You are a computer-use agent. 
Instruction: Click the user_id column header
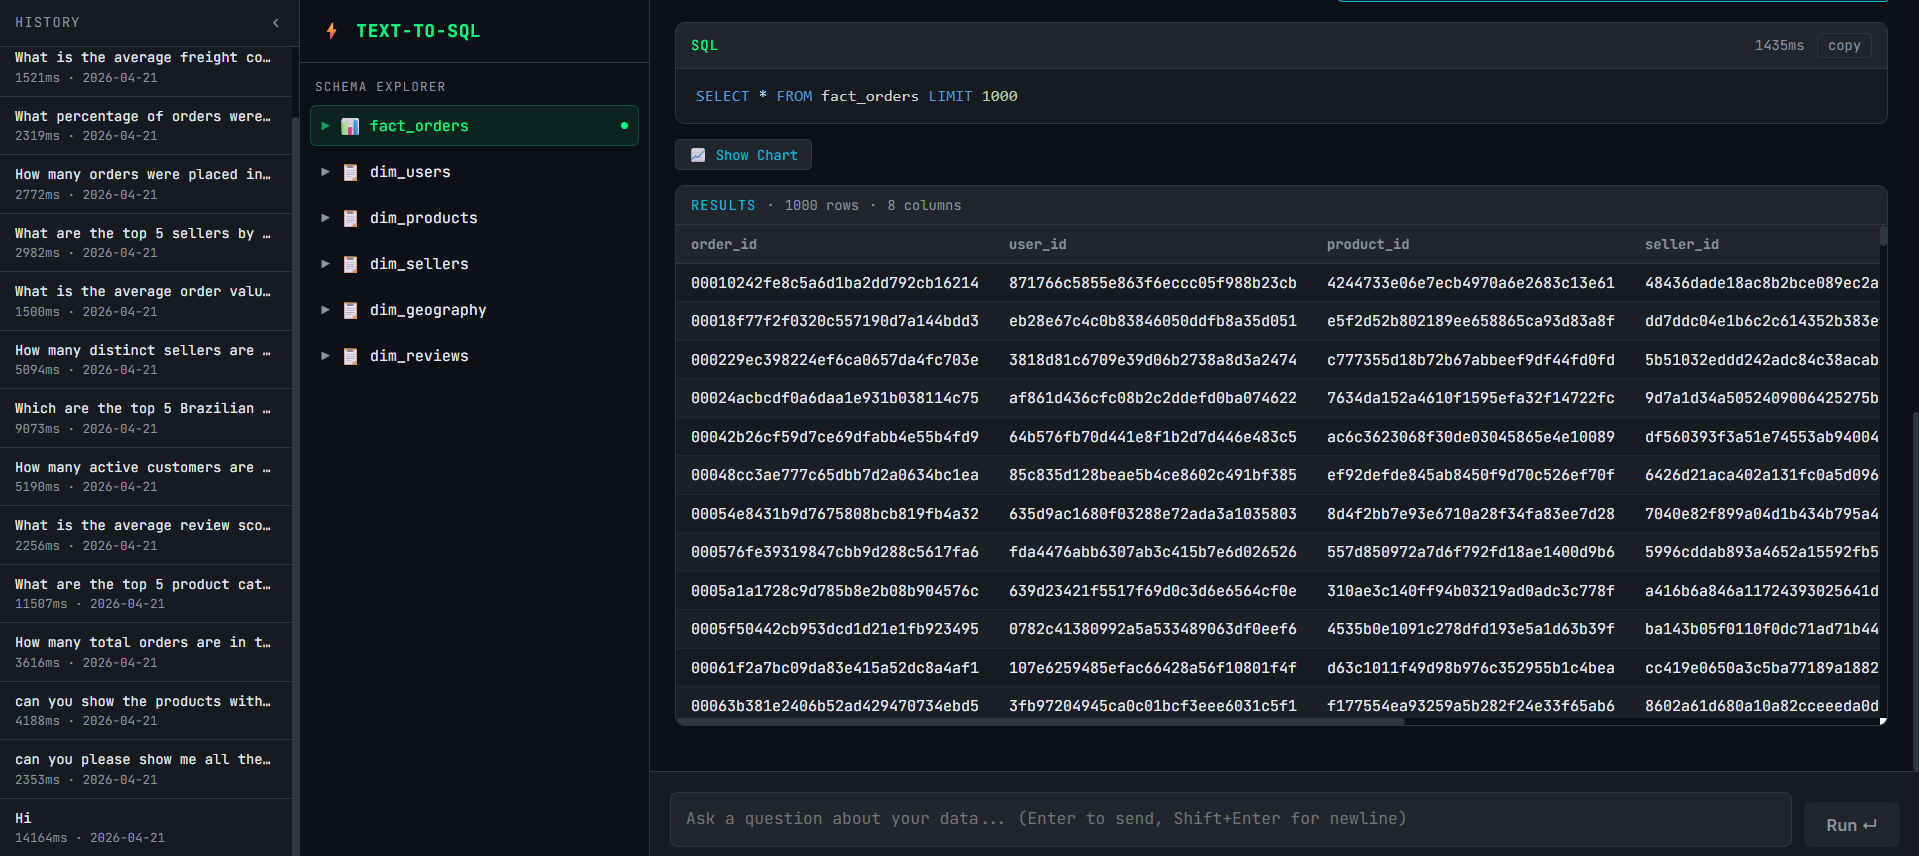click(1038, 244)
